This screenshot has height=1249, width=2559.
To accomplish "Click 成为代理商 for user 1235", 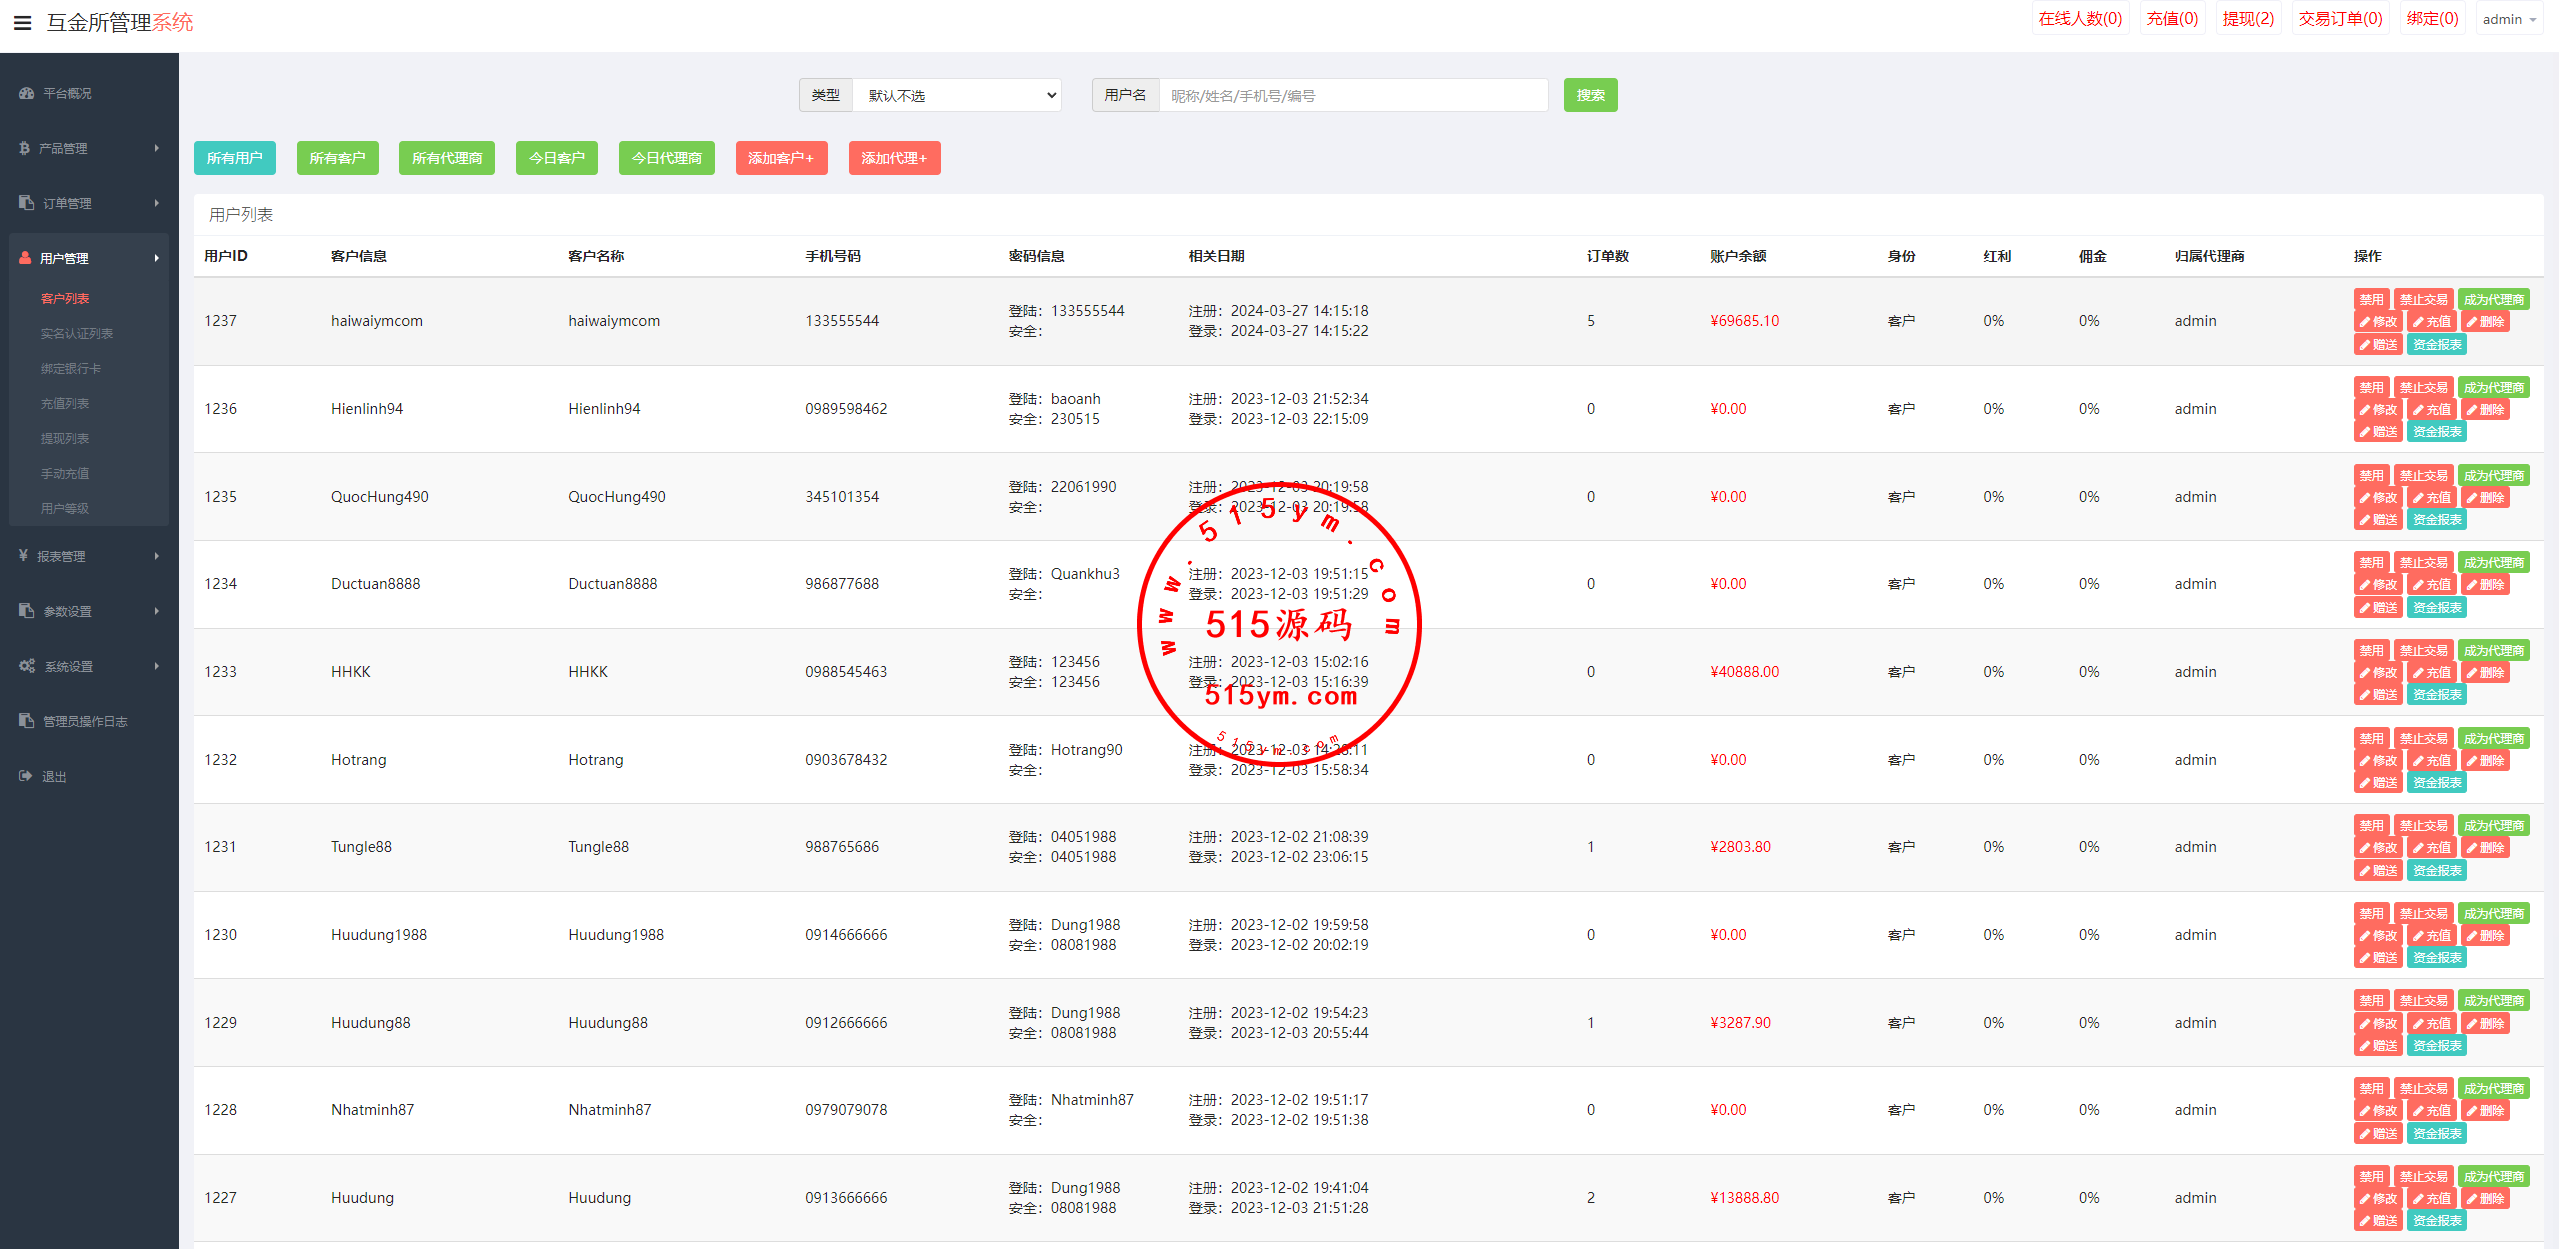I will pyautogui.click(x=2493, y=475).
